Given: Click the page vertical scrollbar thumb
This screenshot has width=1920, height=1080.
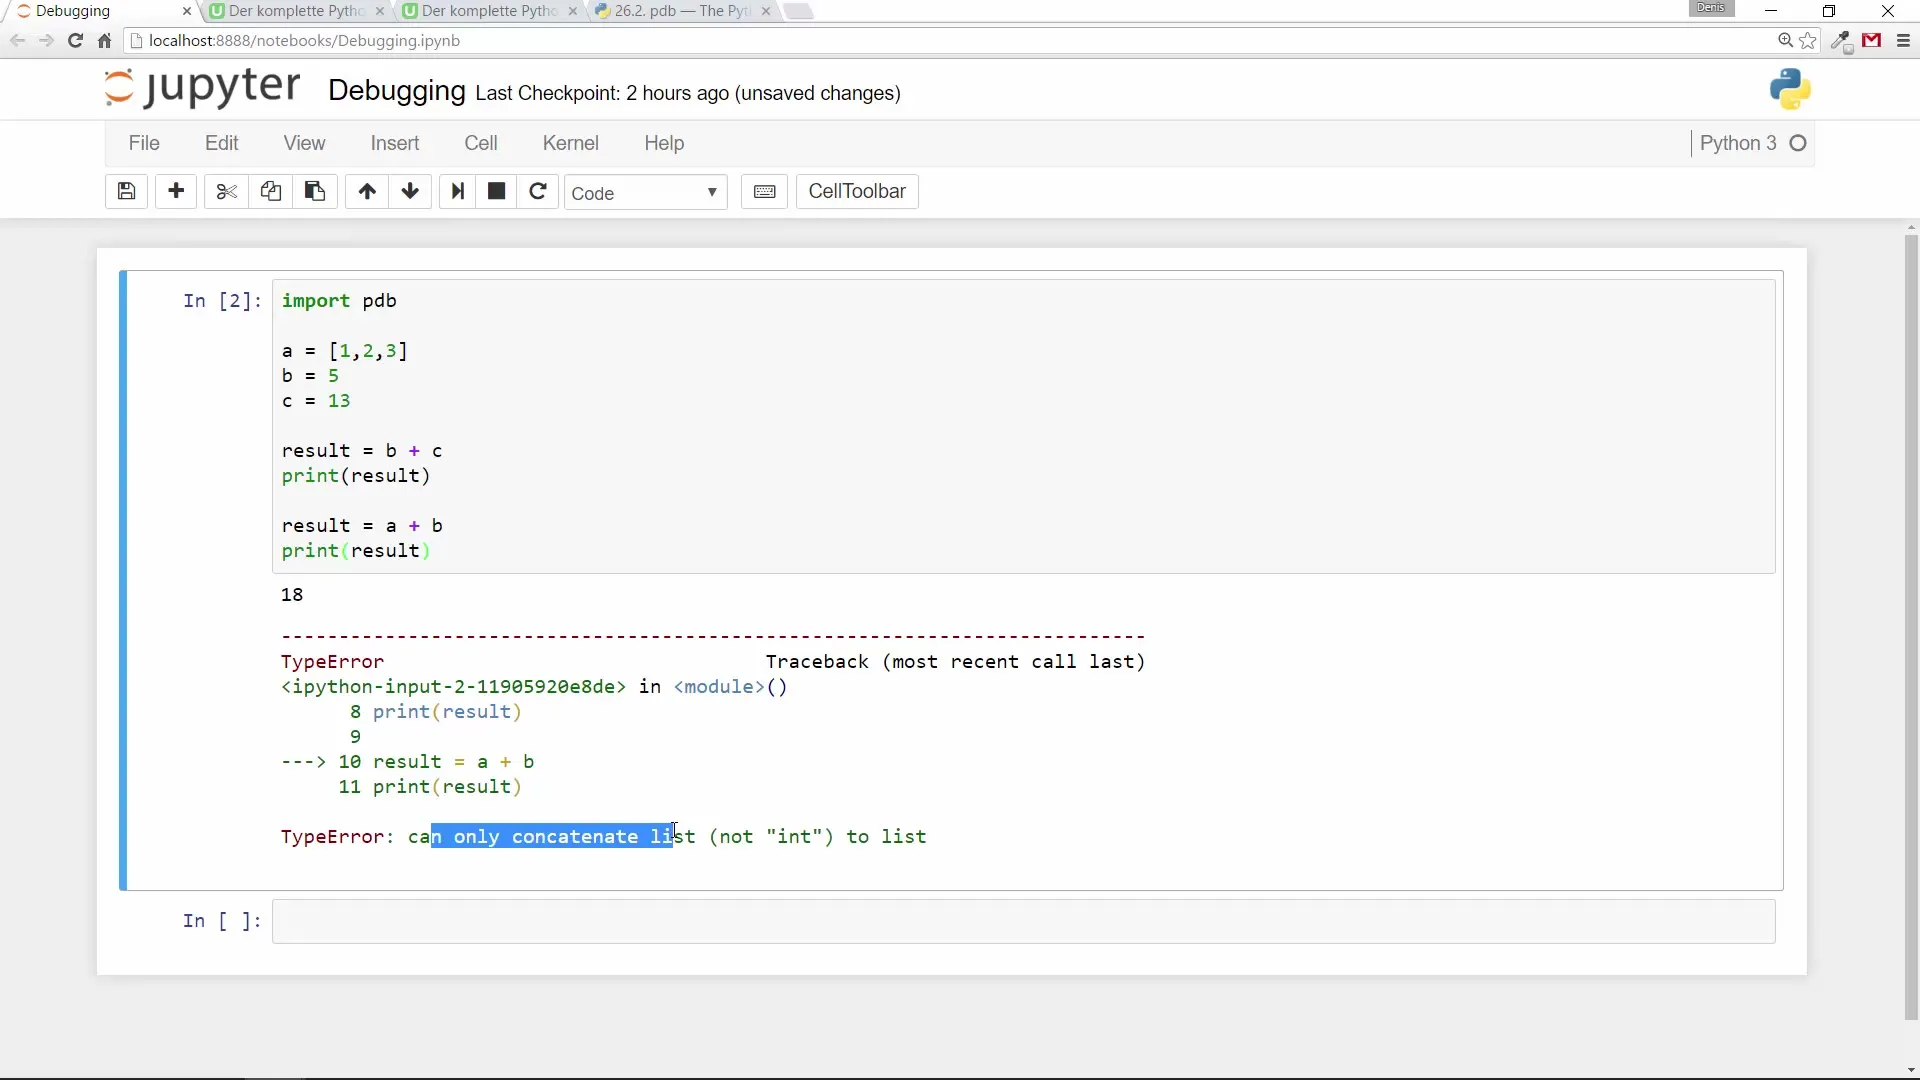Looking at the screenshot, I should click(x=1911, y=627).
